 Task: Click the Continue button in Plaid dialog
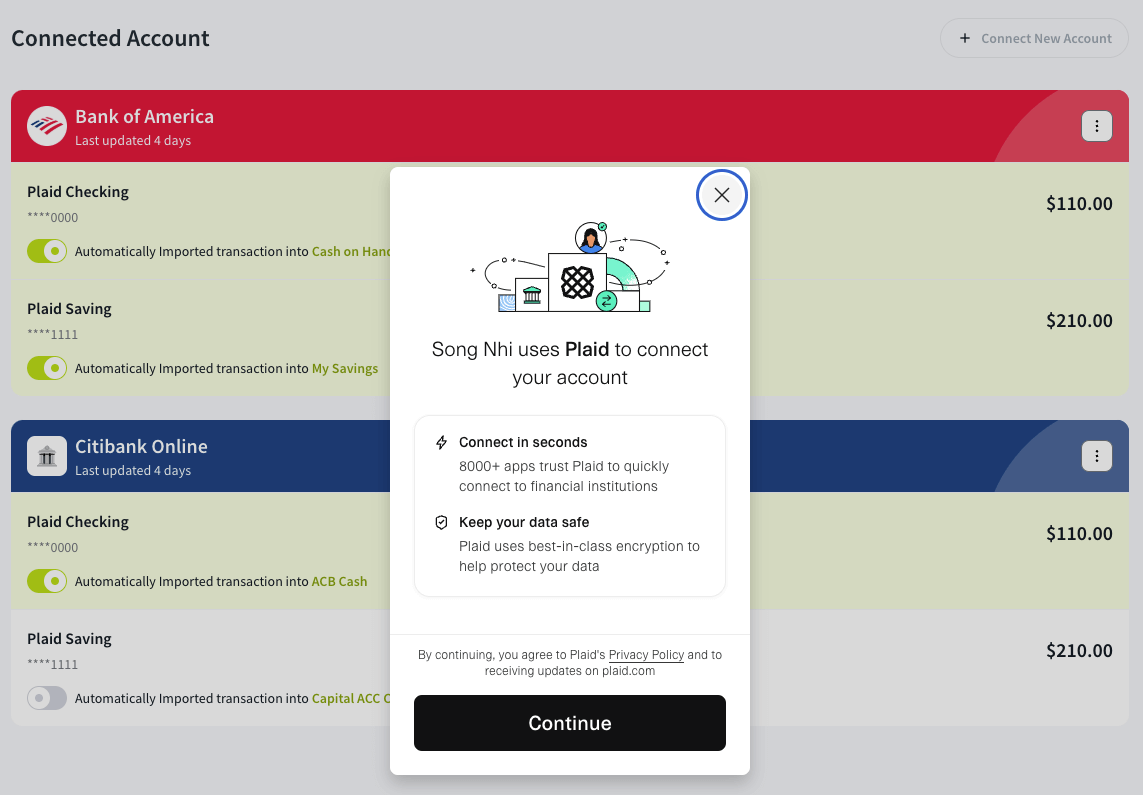(569, 723)
